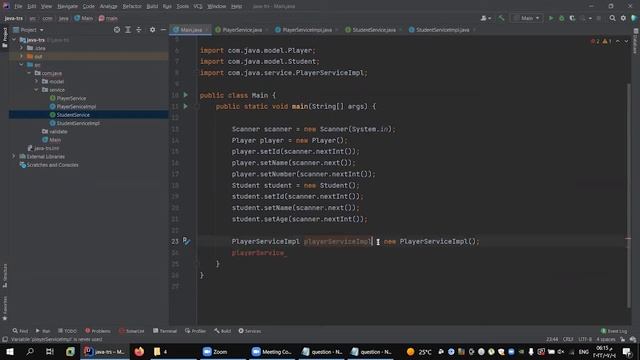Switch to PlayerService.java tab

[241, 30]
